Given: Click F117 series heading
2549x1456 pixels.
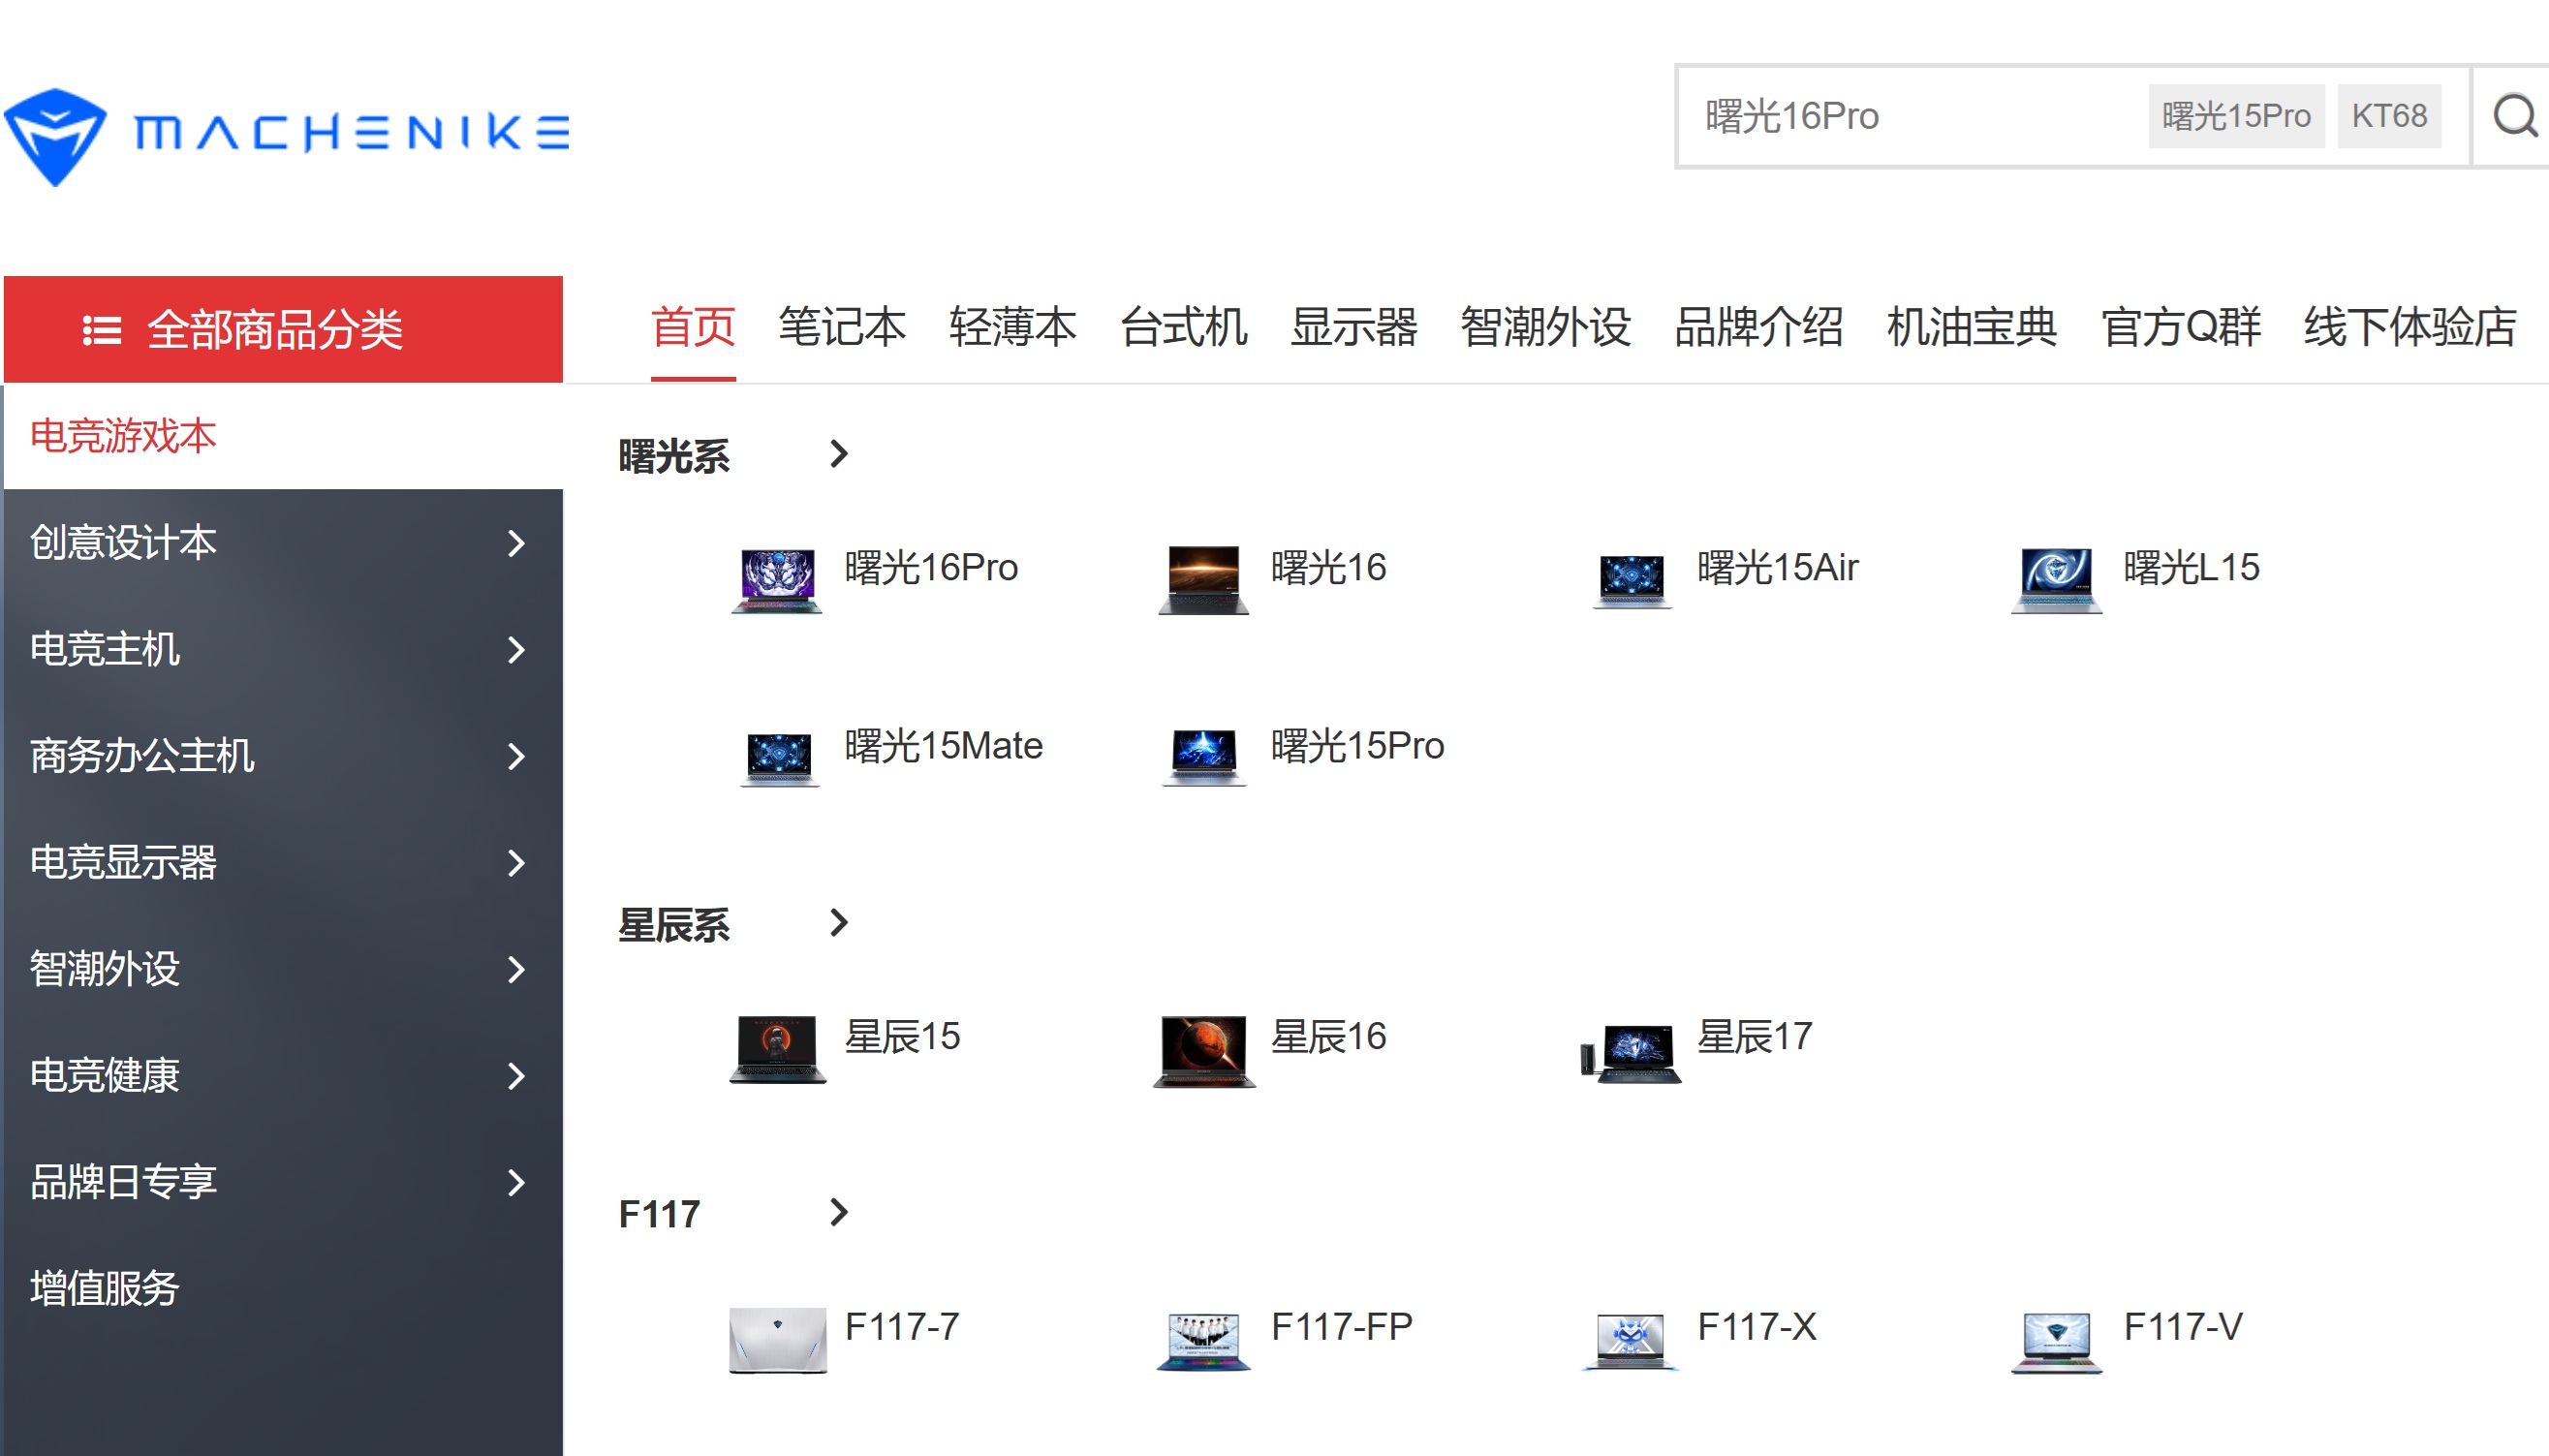Looking at the screenshot, I should [x=659, y=1215].
